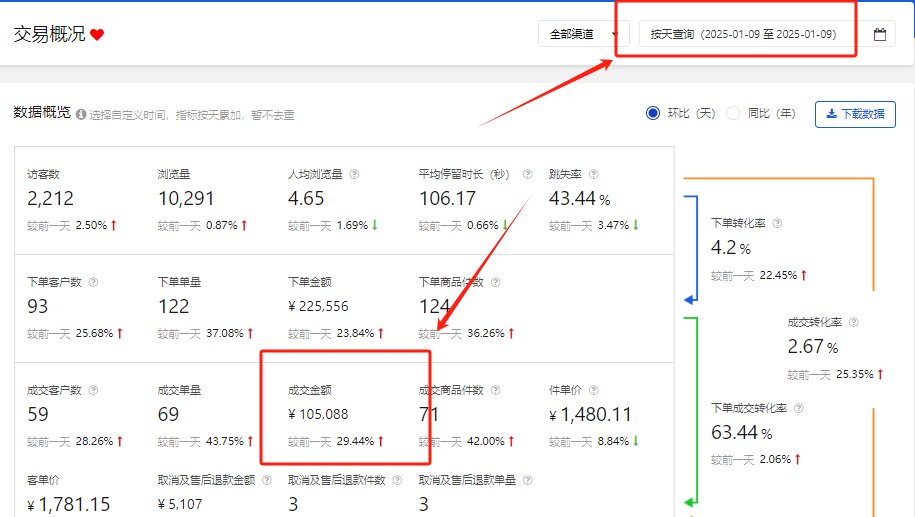915x517 pixels.
Task: Click the red heart favorite icon
Action: tap(97, 35)
